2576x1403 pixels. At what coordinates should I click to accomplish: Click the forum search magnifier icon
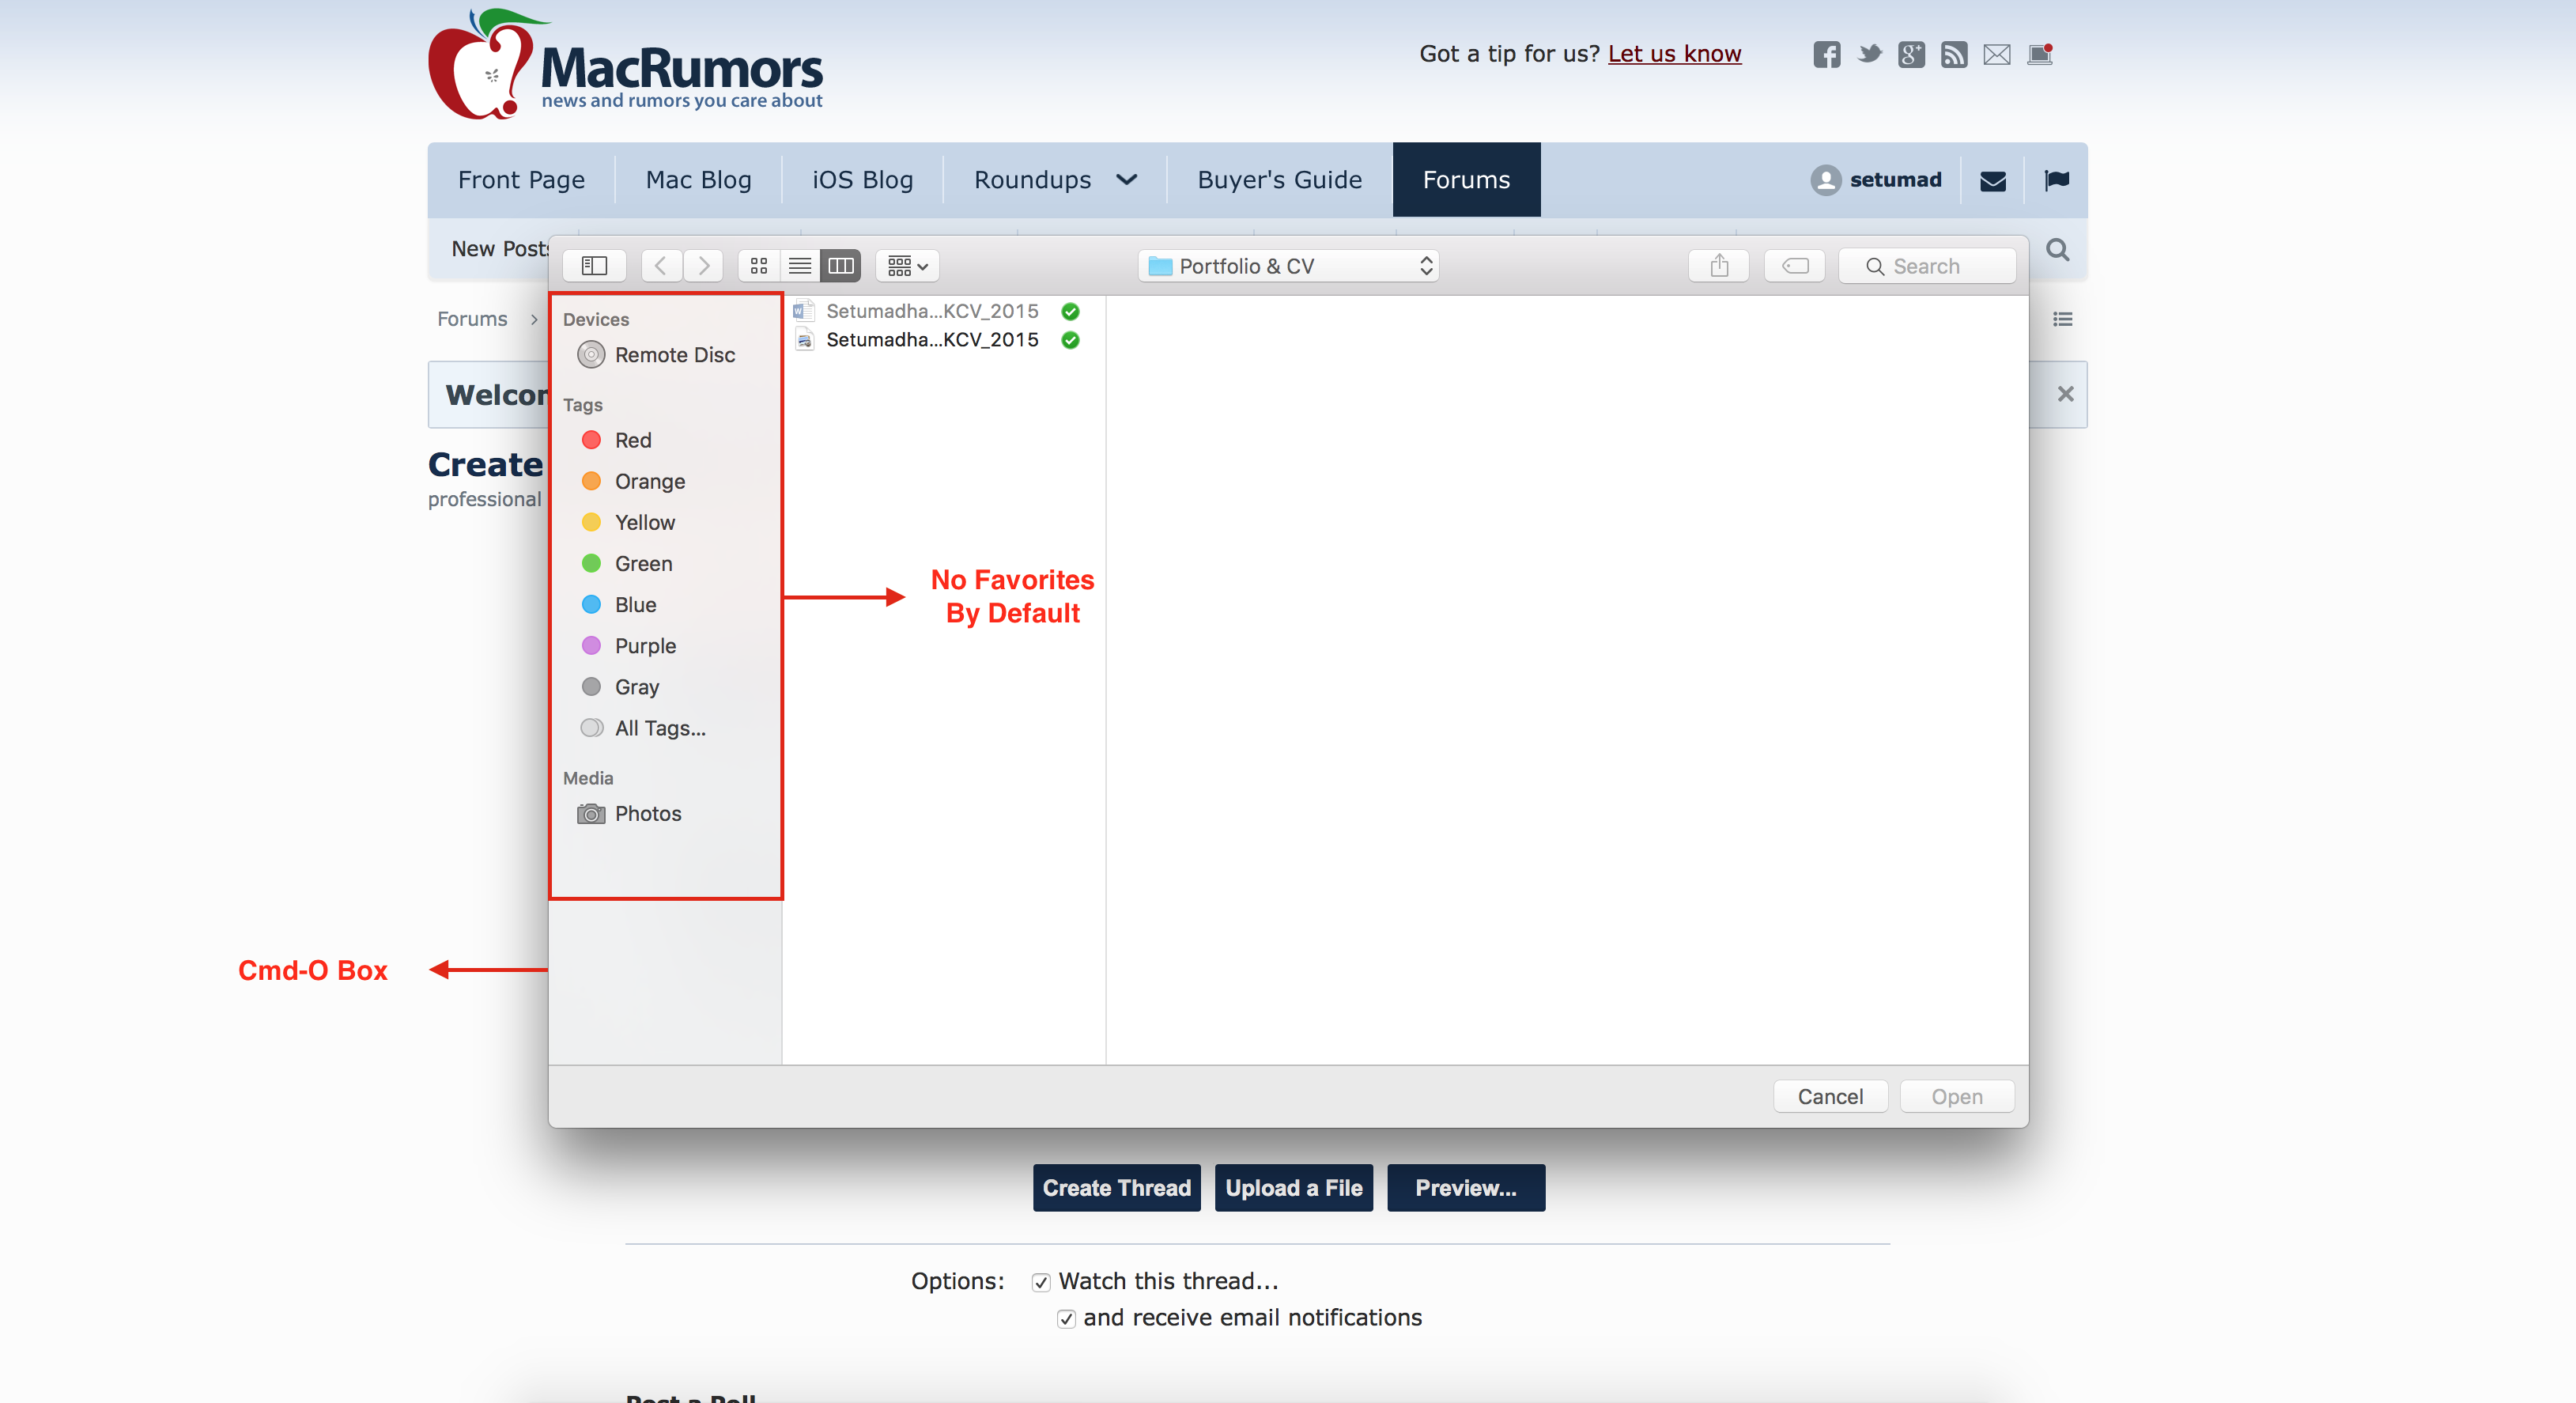[2057, 249]
